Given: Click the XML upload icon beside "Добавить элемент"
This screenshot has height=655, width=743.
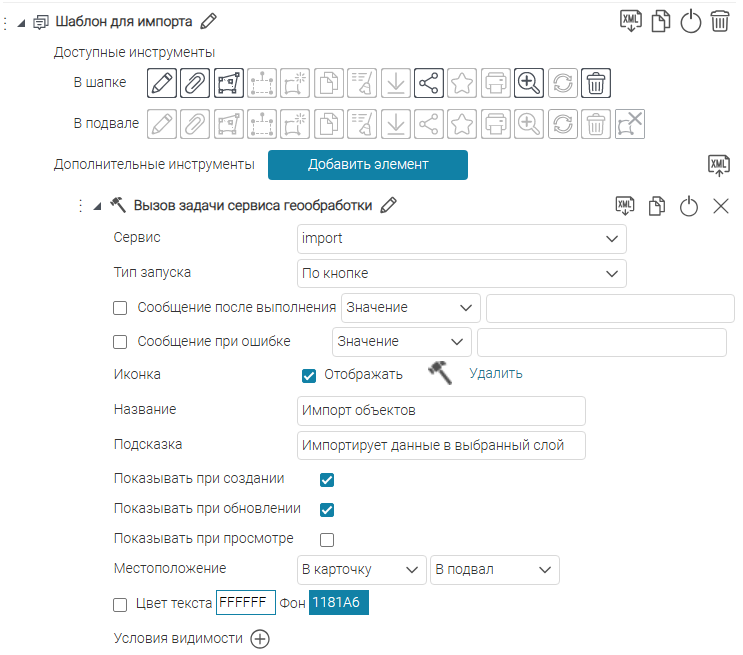Looking at the screenshot, I should pyautogui.click(x=718, y=166).
